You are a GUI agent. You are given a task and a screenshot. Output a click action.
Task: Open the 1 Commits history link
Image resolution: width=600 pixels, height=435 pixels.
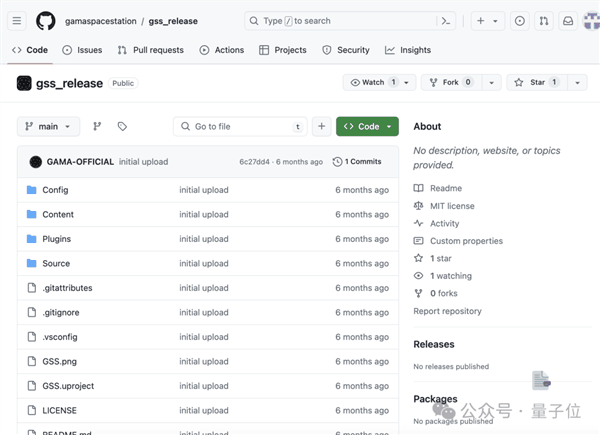pos(357,162)
